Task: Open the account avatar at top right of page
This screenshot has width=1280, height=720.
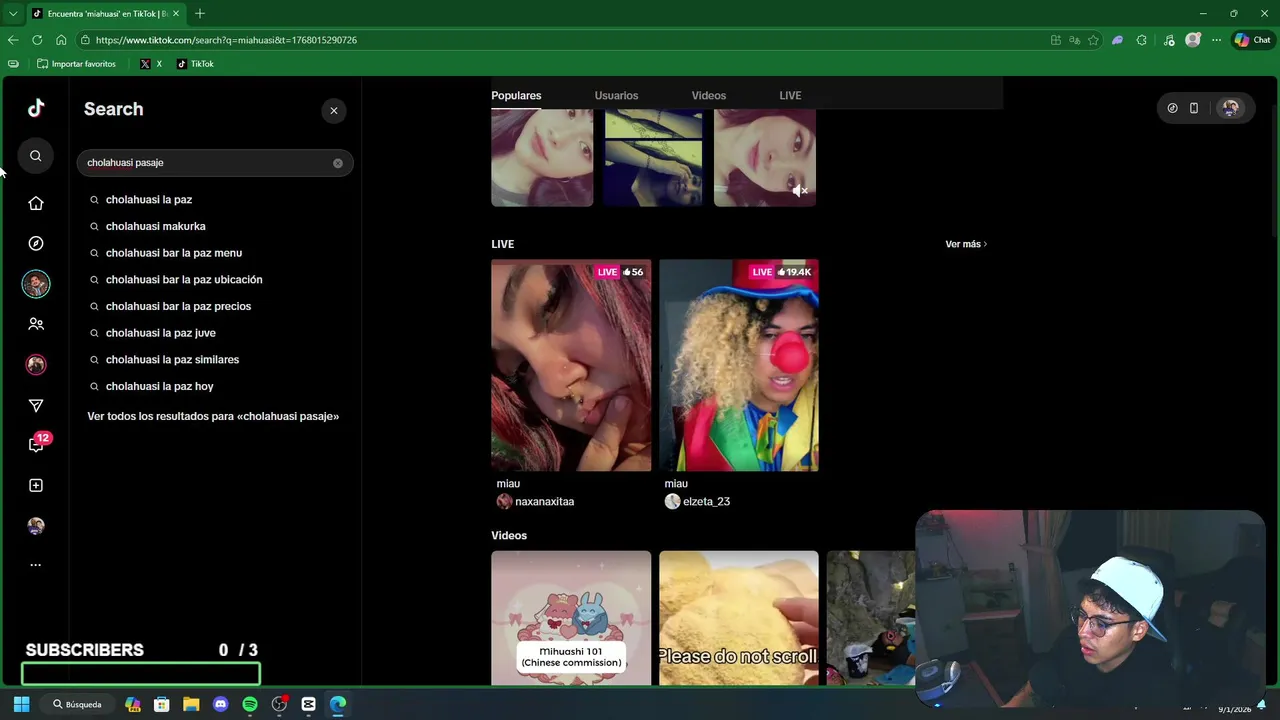Action: click(1230, 108)
